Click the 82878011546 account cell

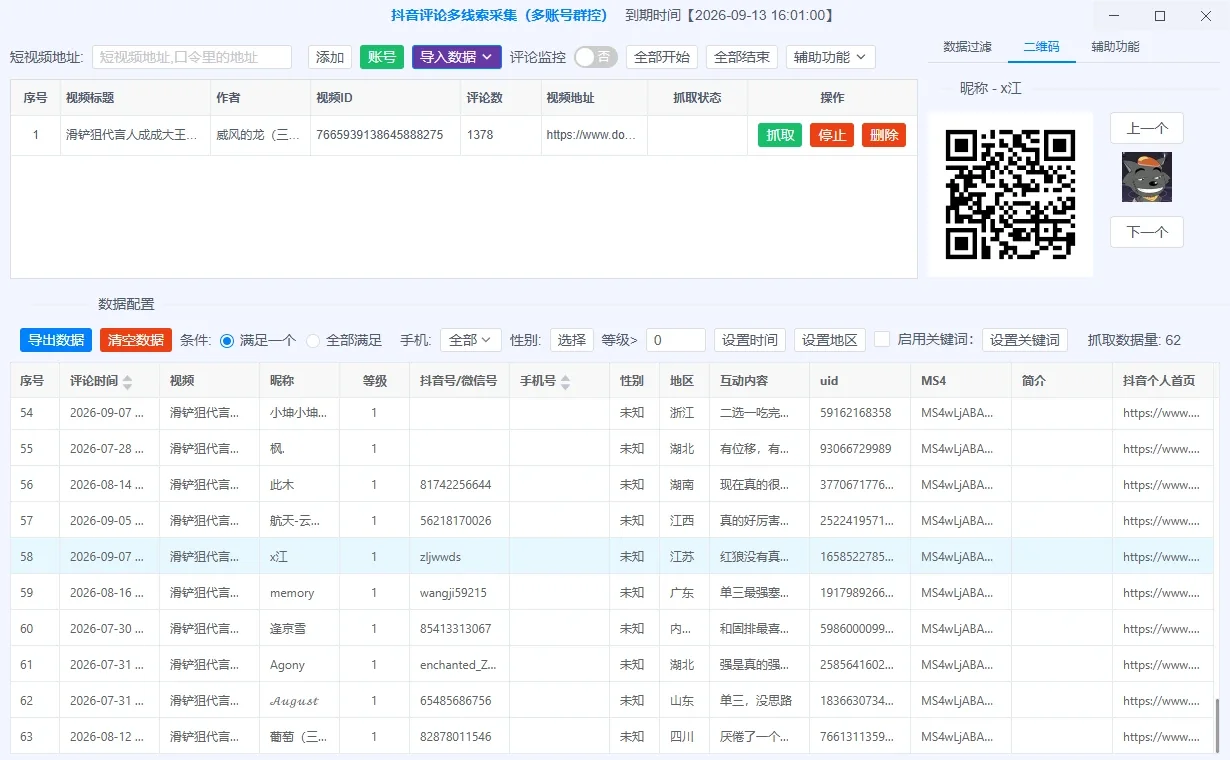coord(459,737)
